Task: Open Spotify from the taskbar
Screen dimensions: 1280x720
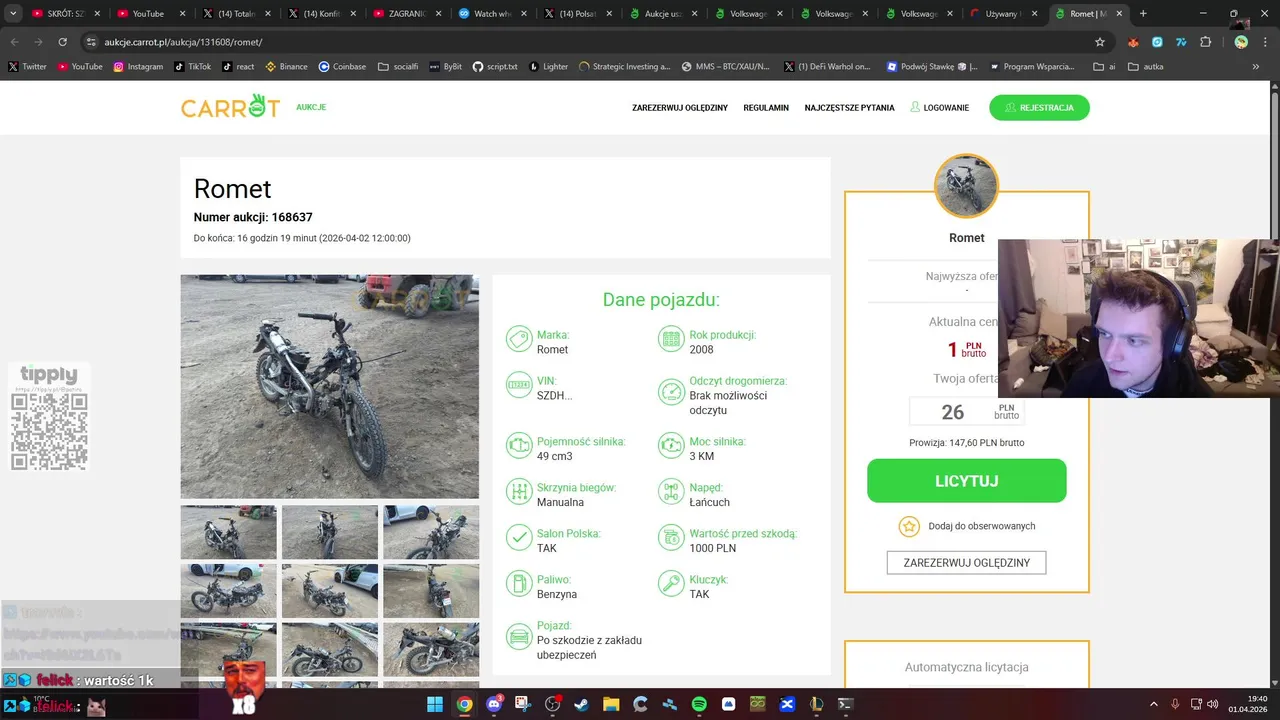Action: pyautogui.click(x=699, y=704)
